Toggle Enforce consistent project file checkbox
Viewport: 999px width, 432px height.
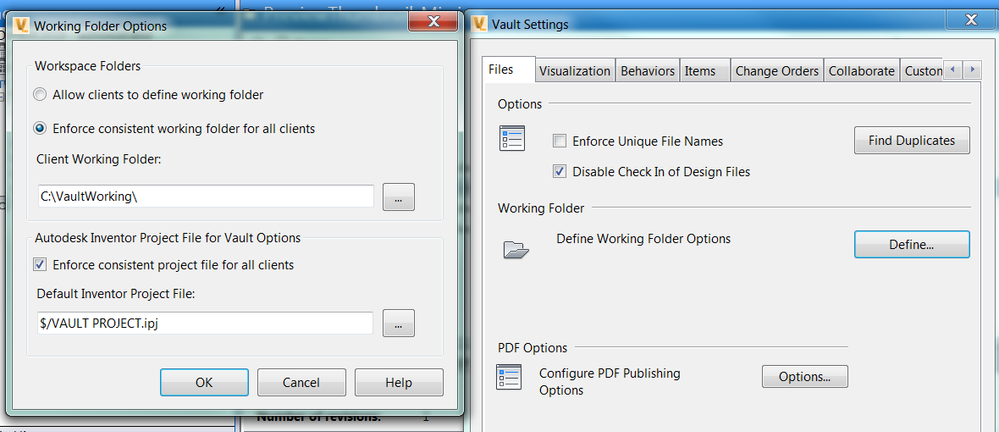tap(40, 265)
